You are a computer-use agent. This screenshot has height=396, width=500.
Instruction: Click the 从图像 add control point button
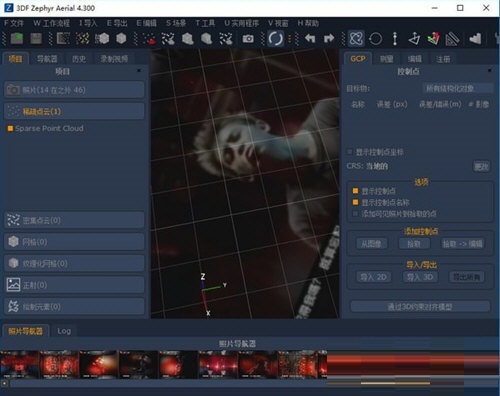click(x=371, y=244)
